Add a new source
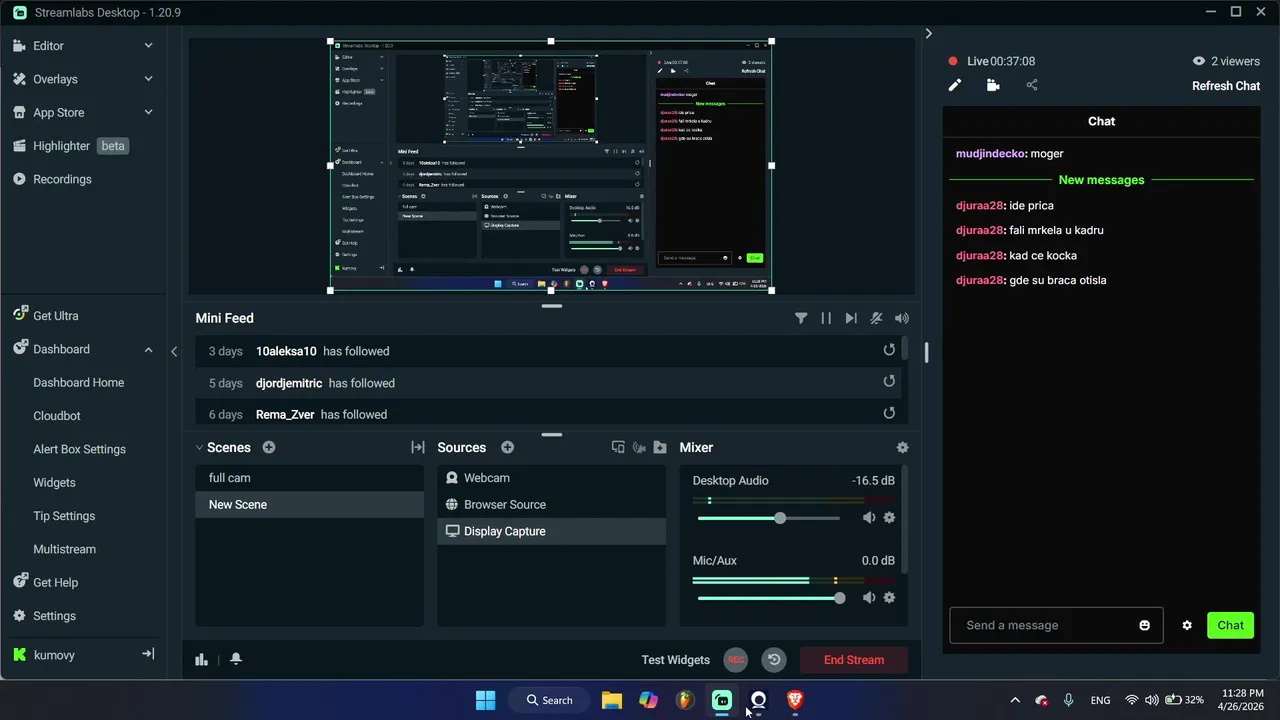The image size is (1280, 720). click(507, 447)
